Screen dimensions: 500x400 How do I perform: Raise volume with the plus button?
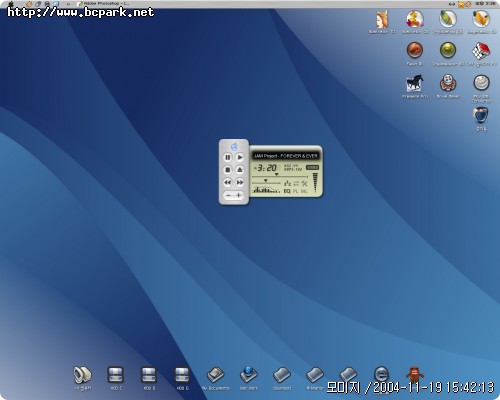239,195
